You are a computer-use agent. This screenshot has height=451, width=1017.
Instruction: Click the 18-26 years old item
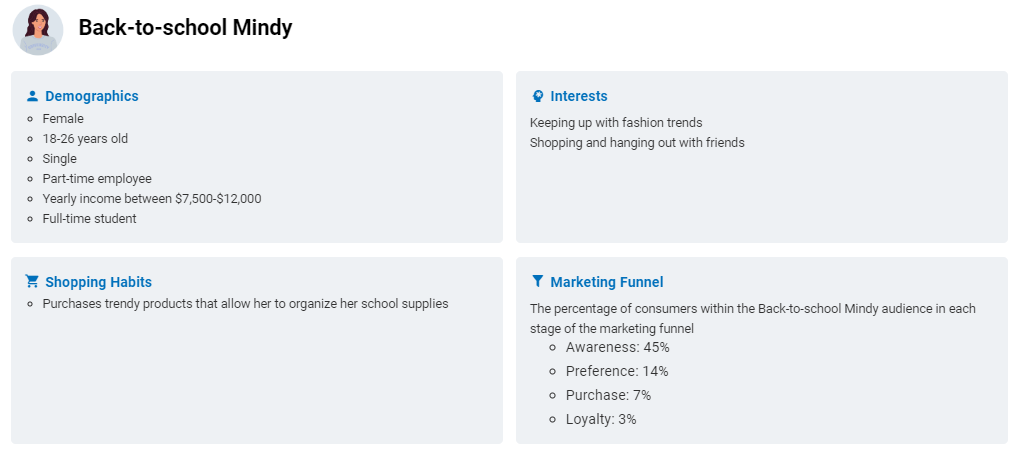click(85, 139)
